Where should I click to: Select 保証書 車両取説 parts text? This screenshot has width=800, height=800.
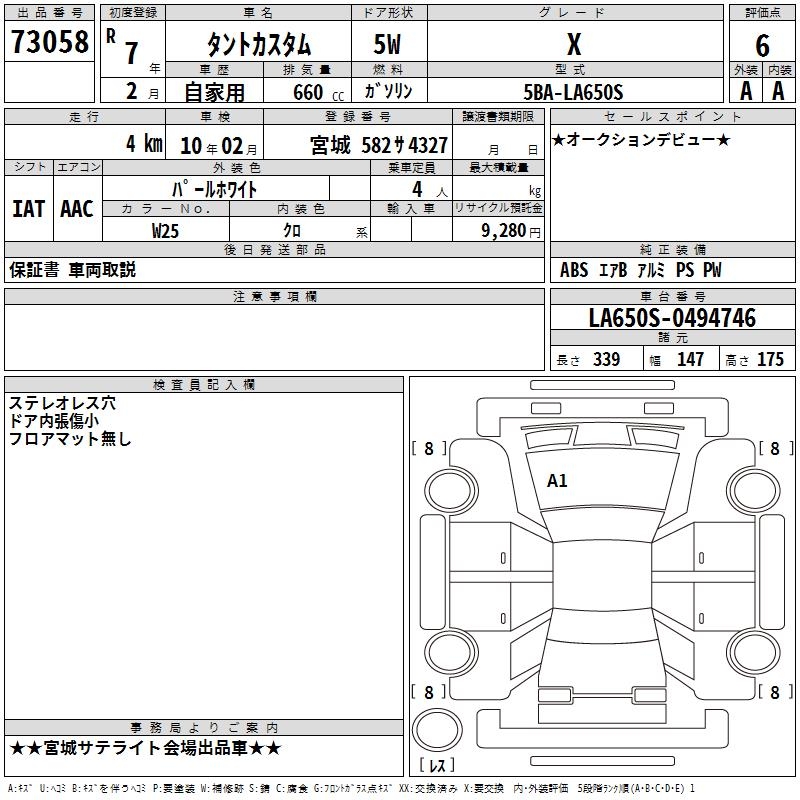72,269
